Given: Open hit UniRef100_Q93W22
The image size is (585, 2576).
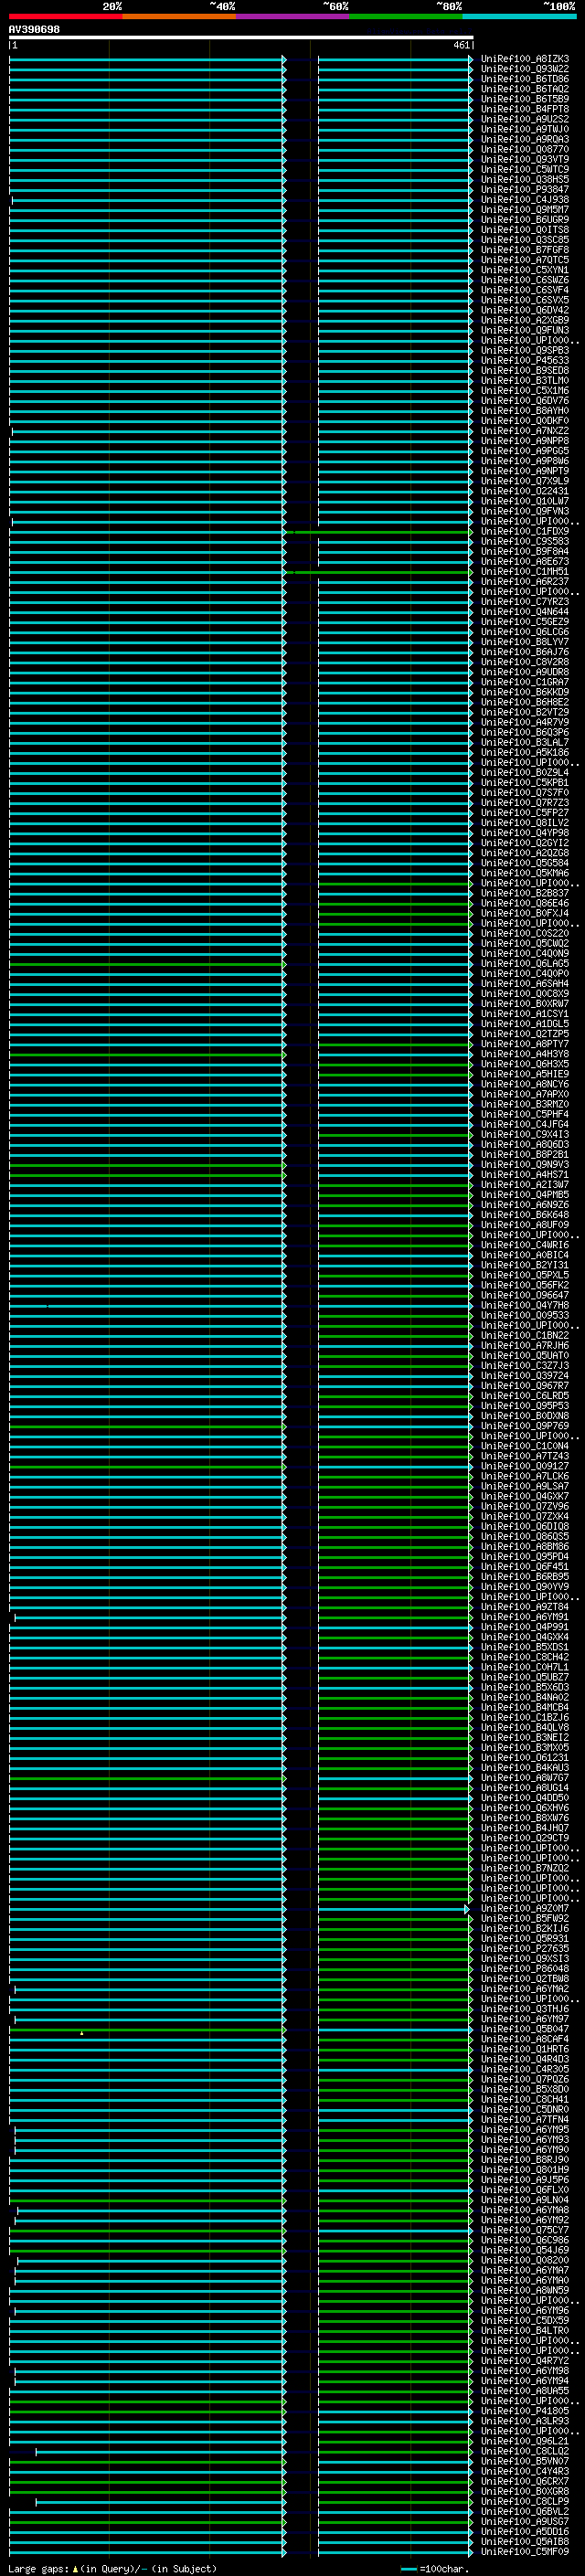Looking at the screenshot, I should pyautogui.click(x=525, y=69).
